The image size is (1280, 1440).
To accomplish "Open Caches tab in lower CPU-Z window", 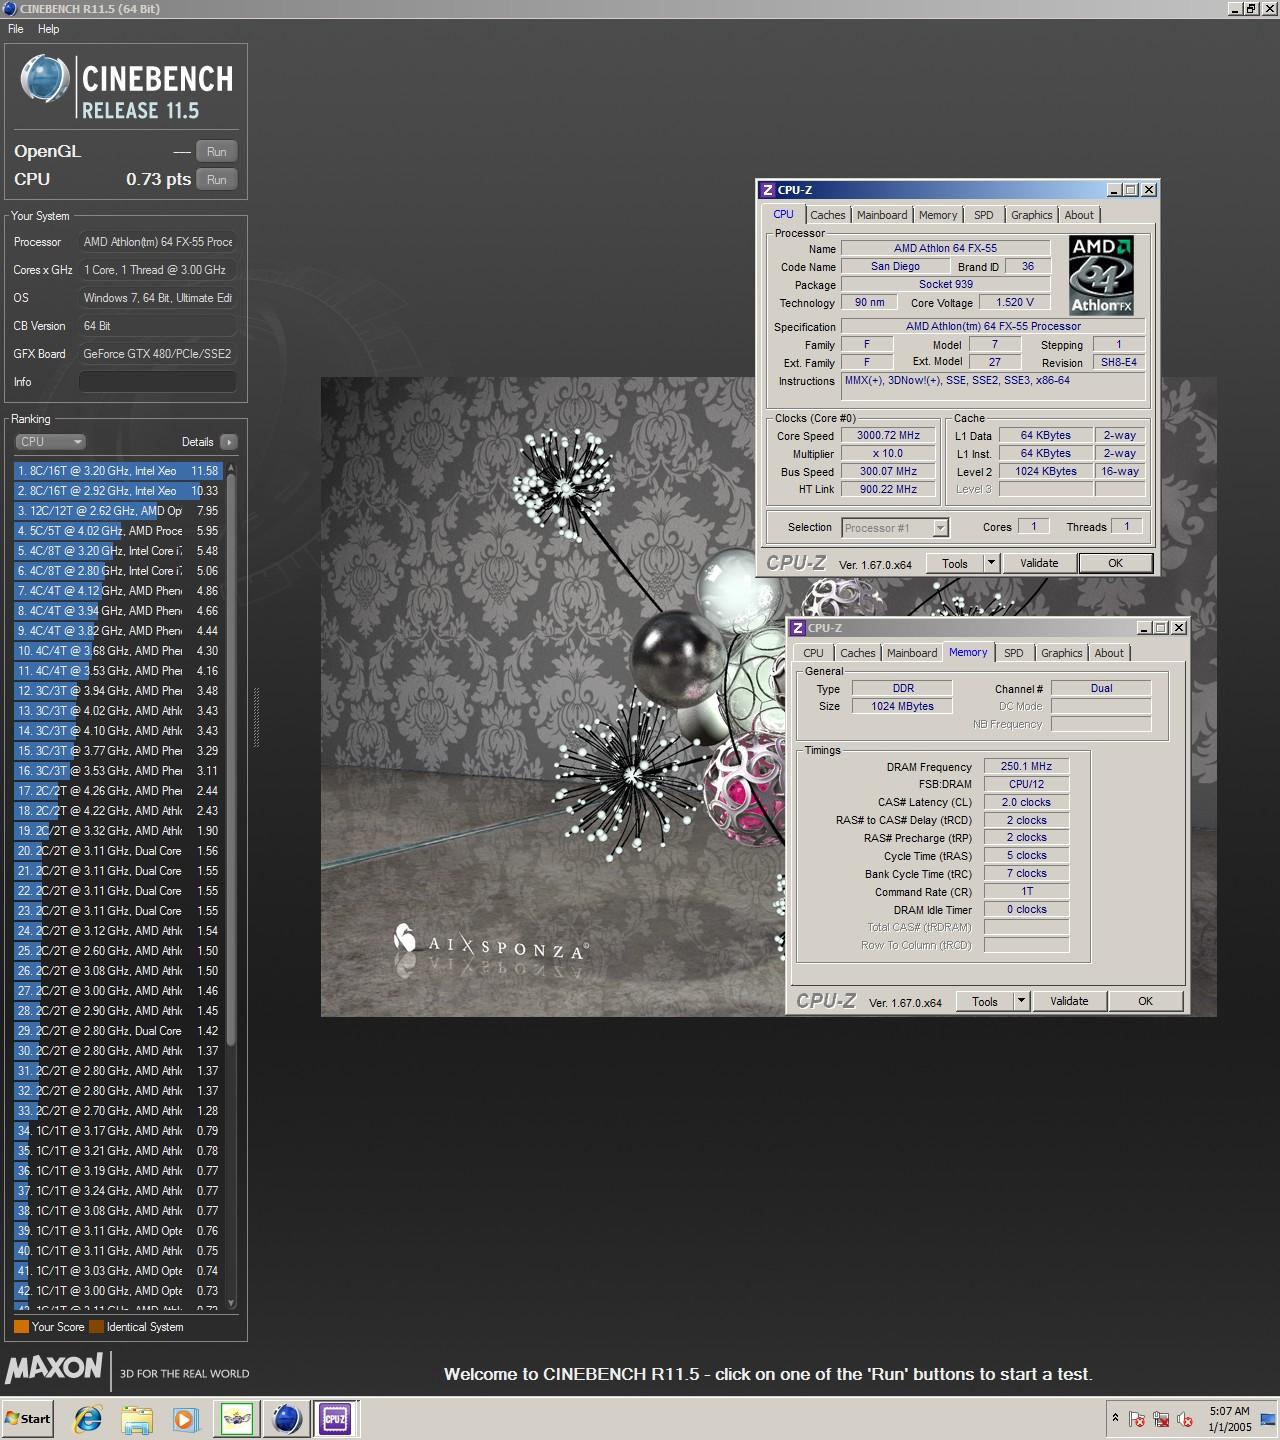I will [858, 653].
